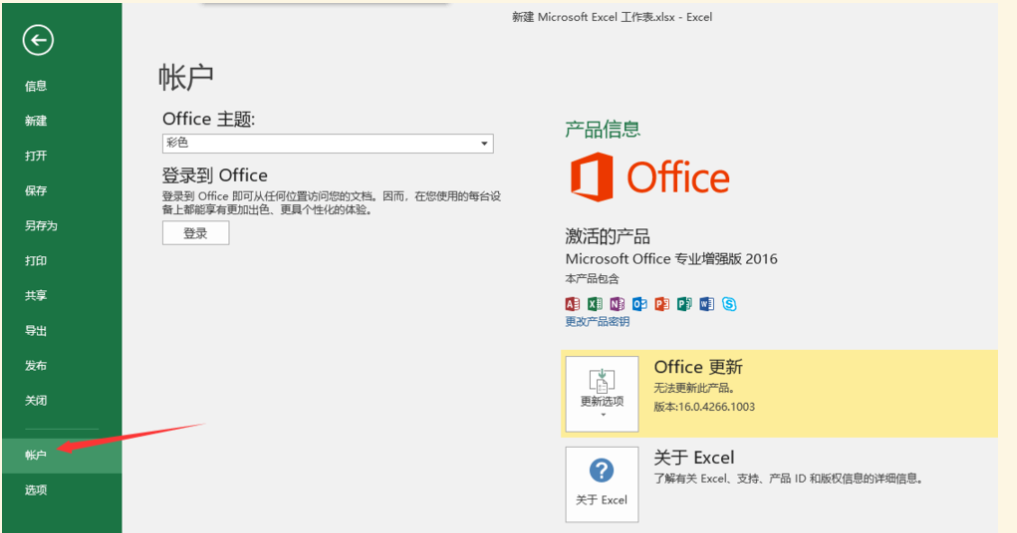Image resolution: width=1017 pixels, height=533 pixels.
Task: Click the Outlook product icon
Action: pos(639,304)
